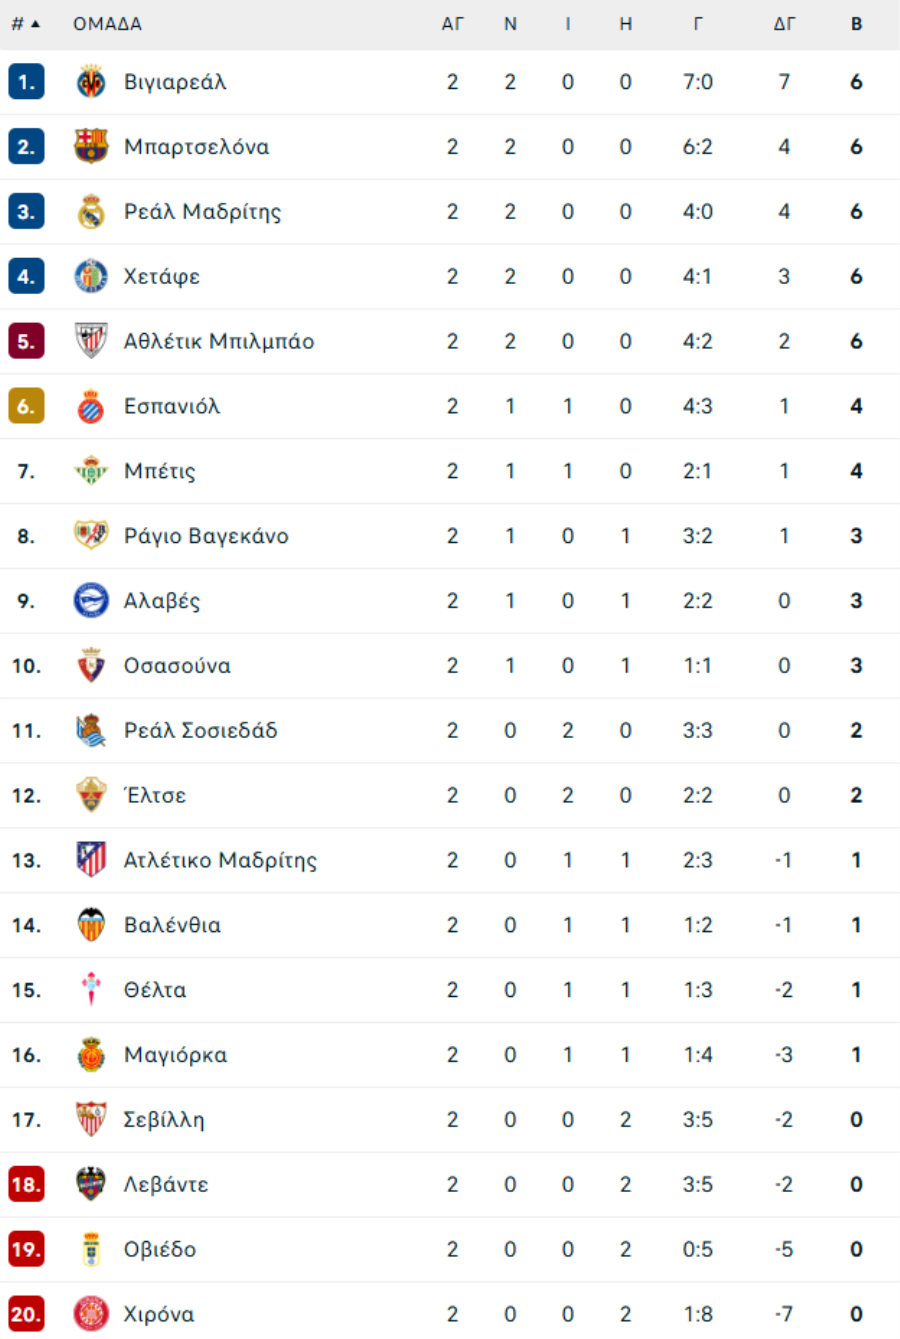Click the Villarreal club crest icon
This screenshot has height=1339, width=900.
pos(91,82)
